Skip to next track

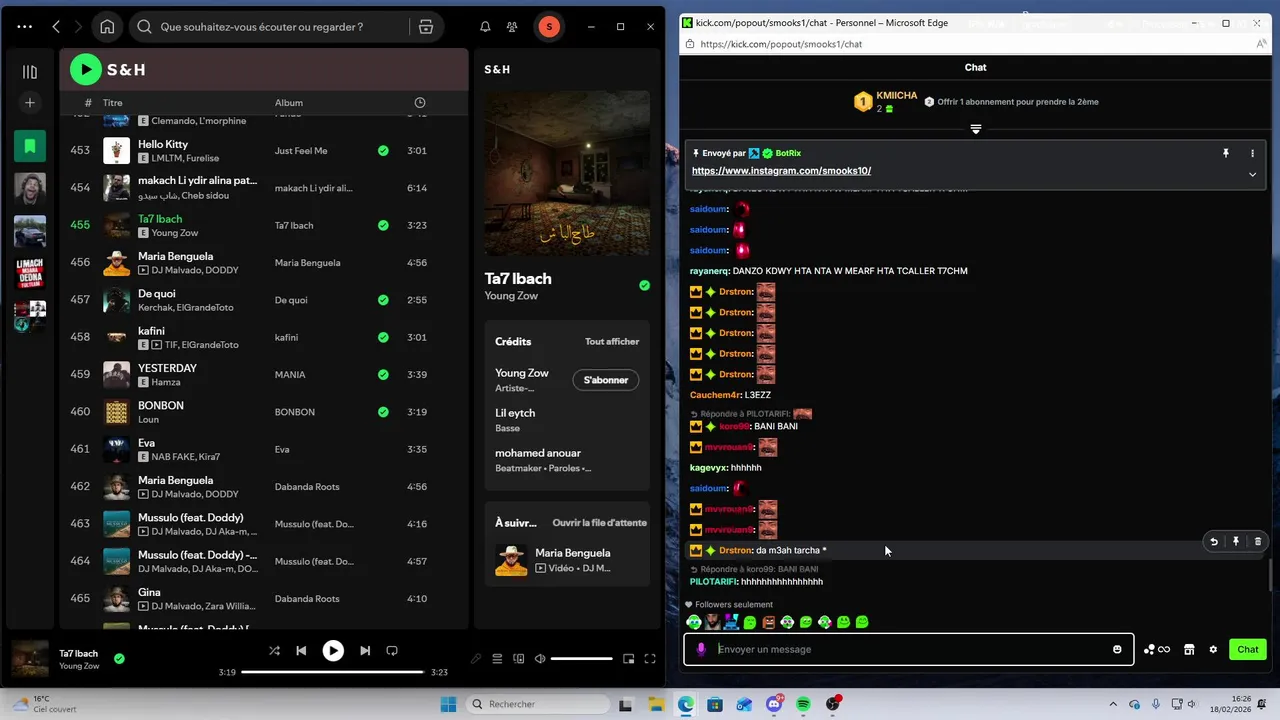(x=365, y=650)
